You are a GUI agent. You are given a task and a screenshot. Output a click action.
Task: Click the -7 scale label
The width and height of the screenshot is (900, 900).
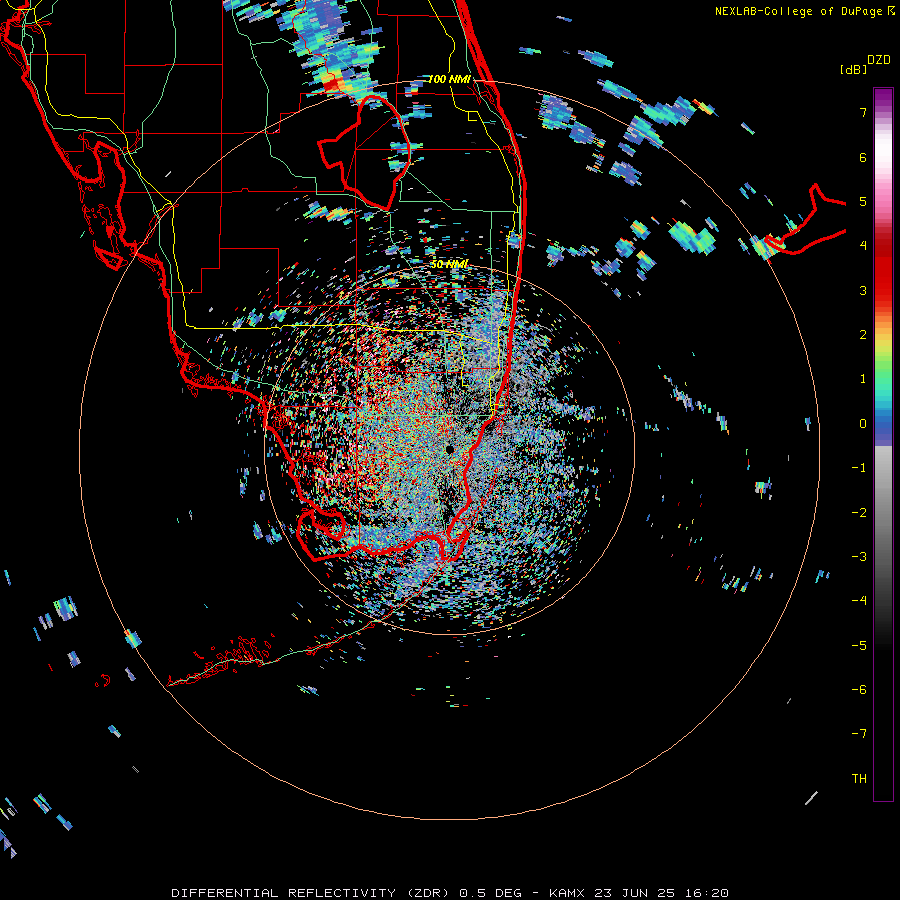tap(859, 734)
